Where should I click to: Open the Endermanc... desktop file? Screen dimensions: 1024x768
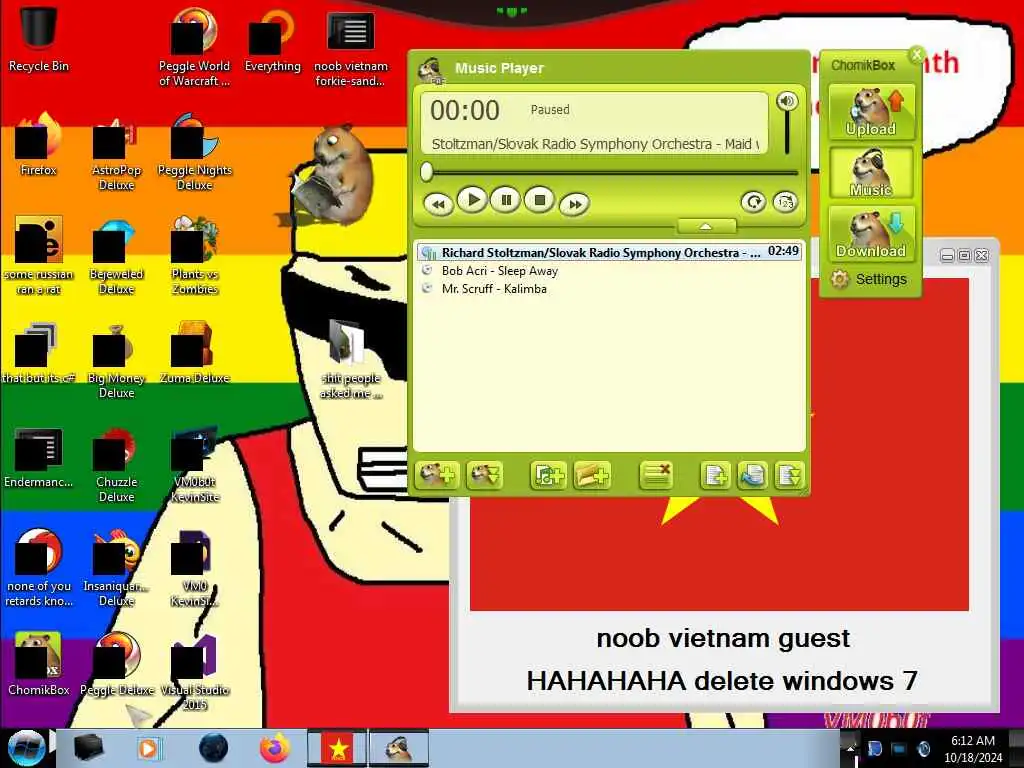[x=39, y=457]
